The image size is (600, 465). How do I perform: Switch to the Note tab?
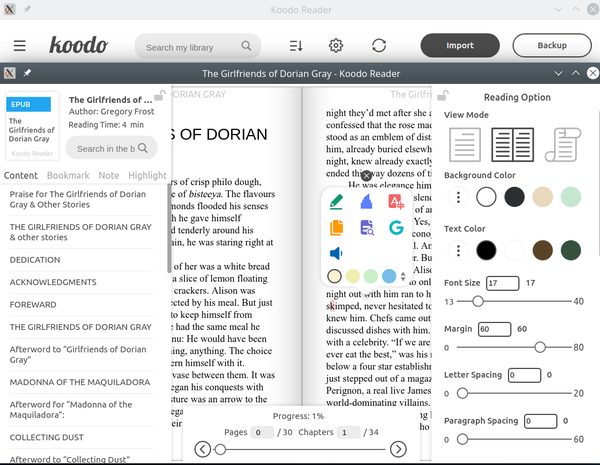[x=109, y=176]
